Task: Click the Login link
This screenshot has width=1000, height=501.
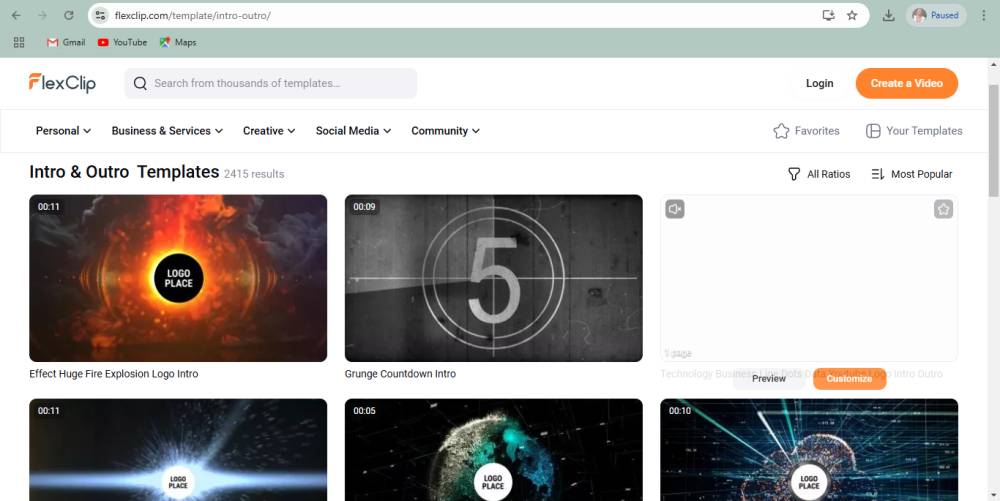Action: pos(820,84)
